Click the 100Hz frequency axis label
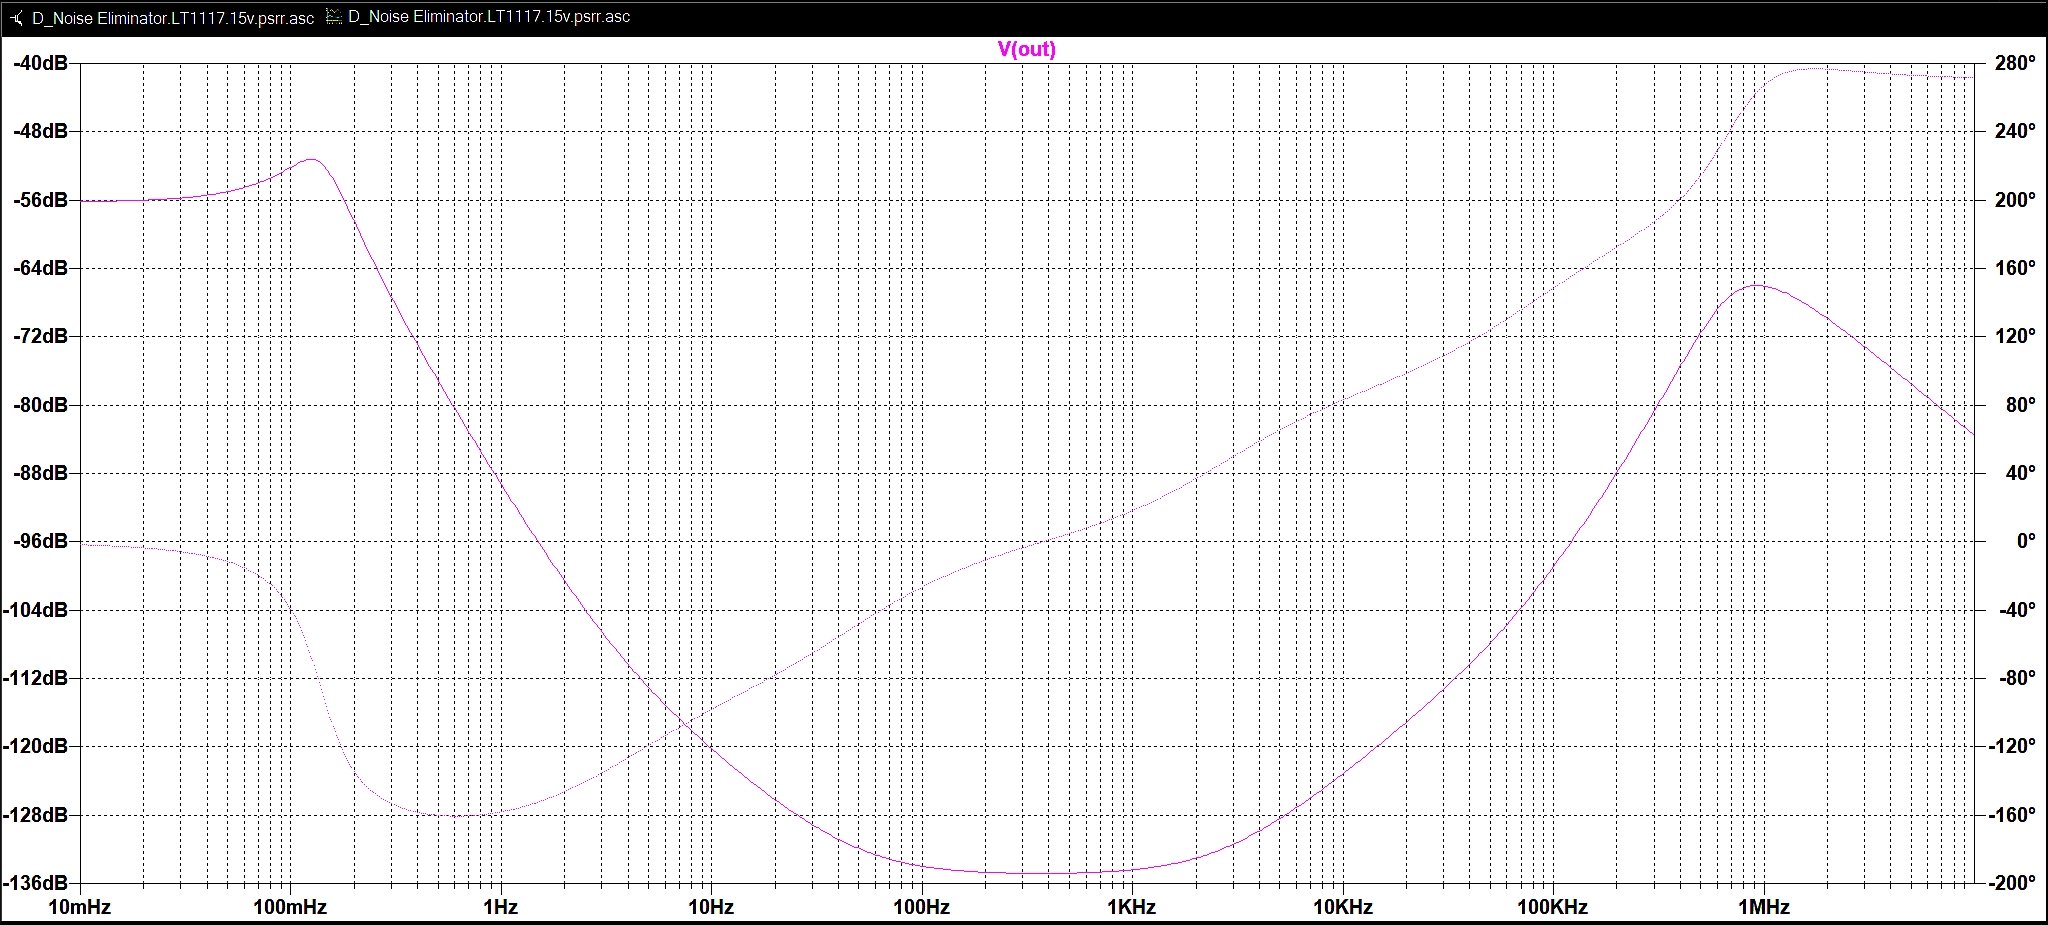This screenshot has height=925, width=2048. (921, 908)
